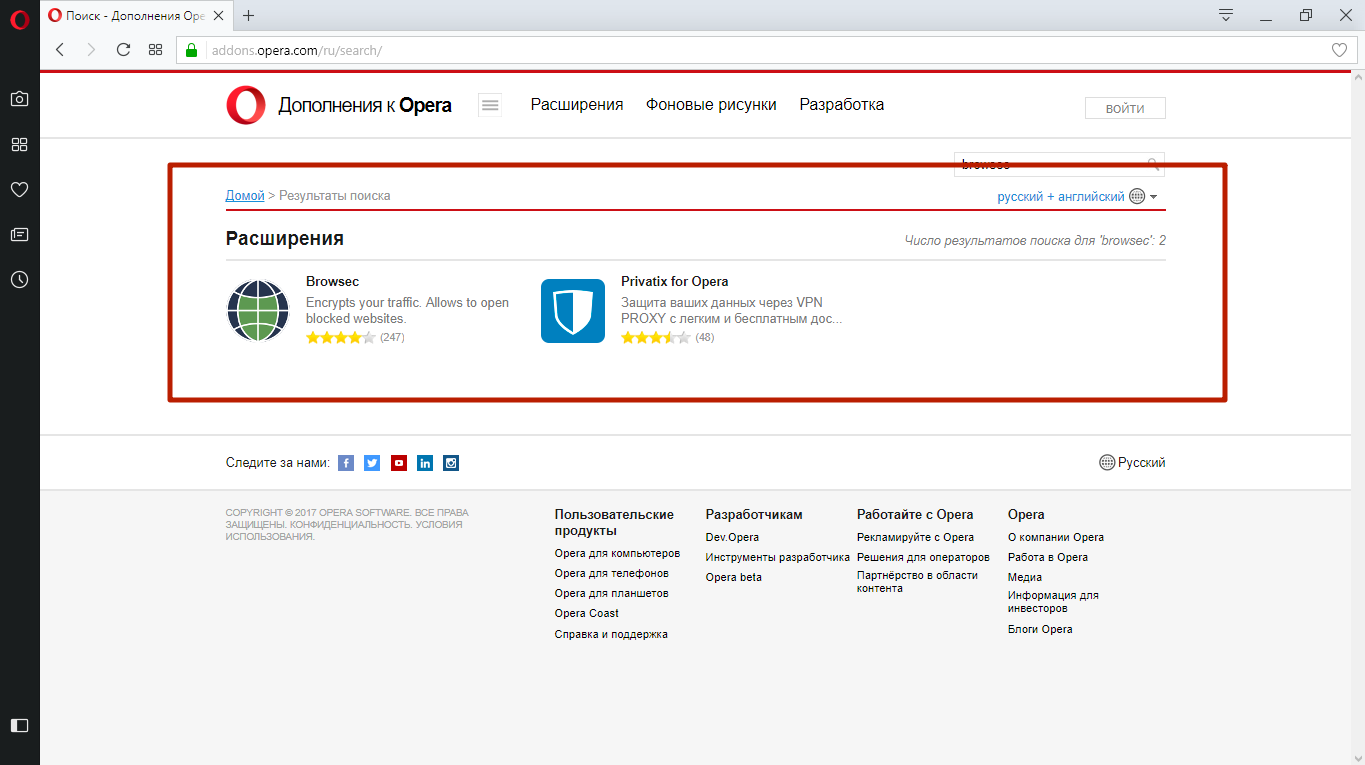Open Opera для компьютеров link
Screen dimensions: 1365x765
pos(617,554)
